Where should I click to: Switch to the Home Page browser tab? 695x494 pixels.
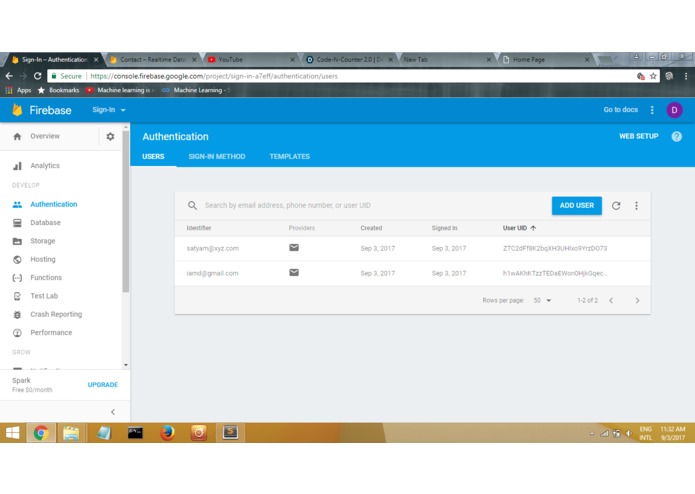click(x=546, y=59)
